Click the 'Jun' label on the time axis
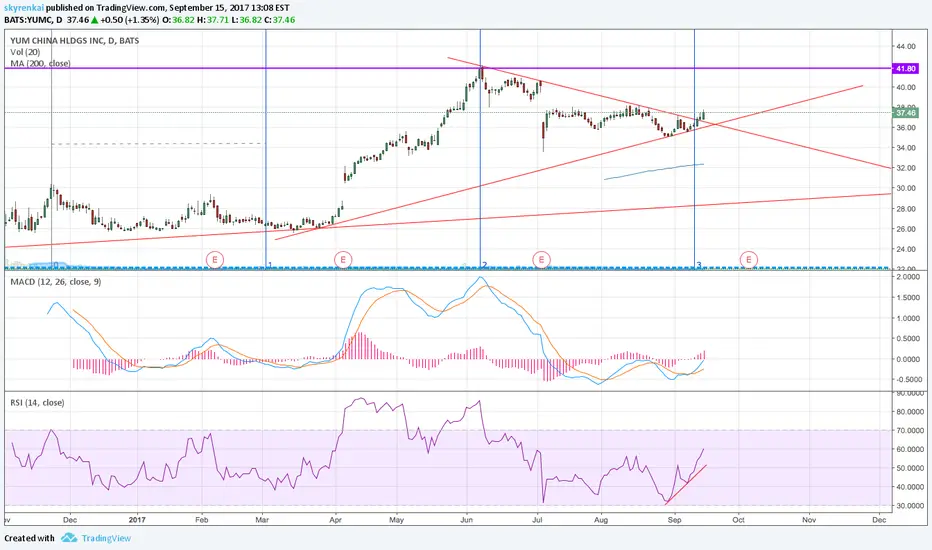Viewport: 932px width, 550px height. [467, 520]
